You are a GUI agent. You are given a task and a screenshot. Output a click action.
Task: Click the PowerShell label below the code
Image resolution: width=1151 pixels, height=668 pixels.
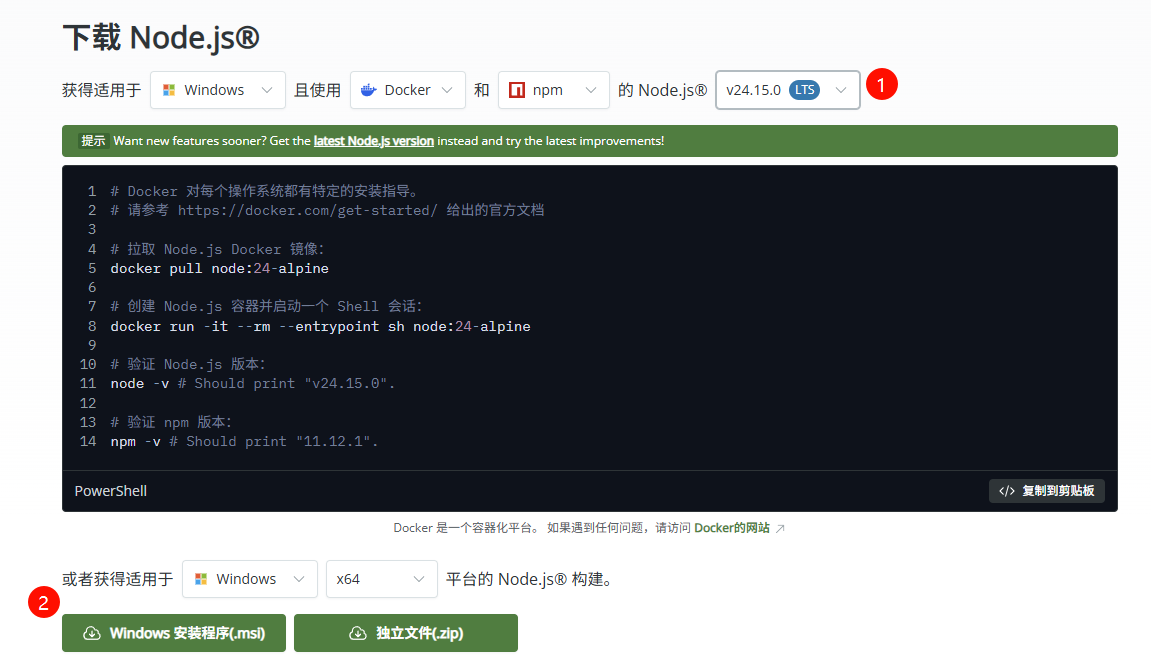pos(111,491)
